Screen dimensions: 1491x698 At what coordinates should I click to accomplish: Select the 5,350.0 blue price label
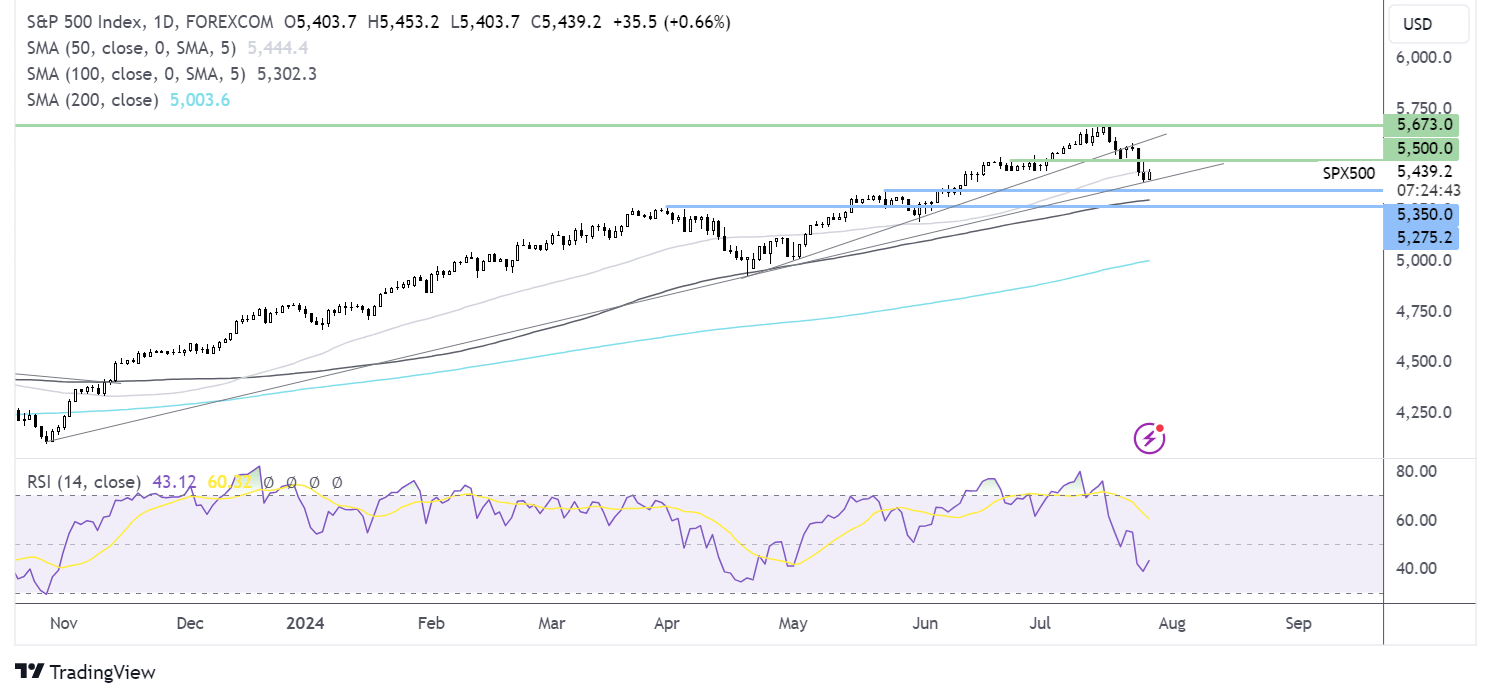tap(1421, 214)
